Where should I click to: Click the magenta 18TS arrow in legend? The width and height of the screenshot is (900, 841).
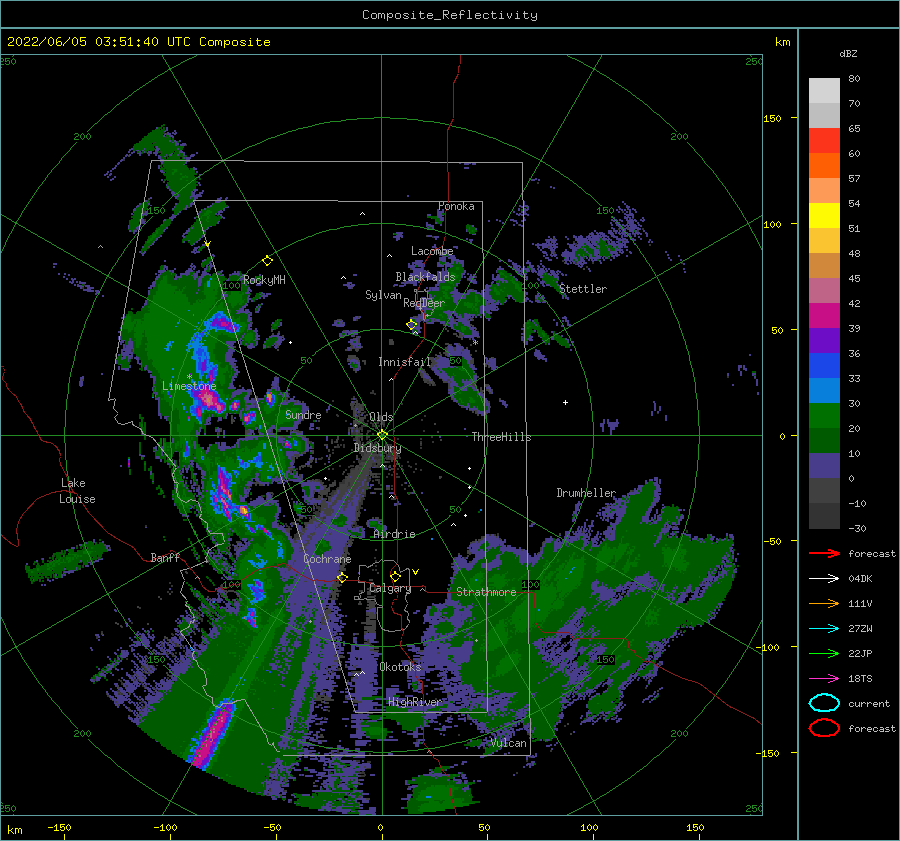point(824,678)
